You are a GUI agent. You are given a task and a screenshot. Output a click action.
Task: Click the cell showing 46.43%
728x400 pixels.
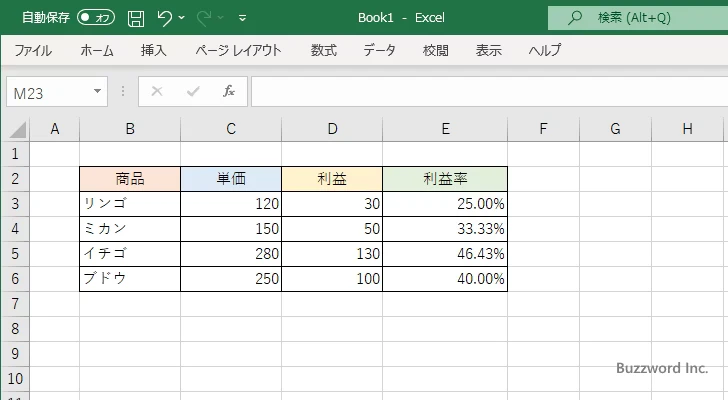445,254
